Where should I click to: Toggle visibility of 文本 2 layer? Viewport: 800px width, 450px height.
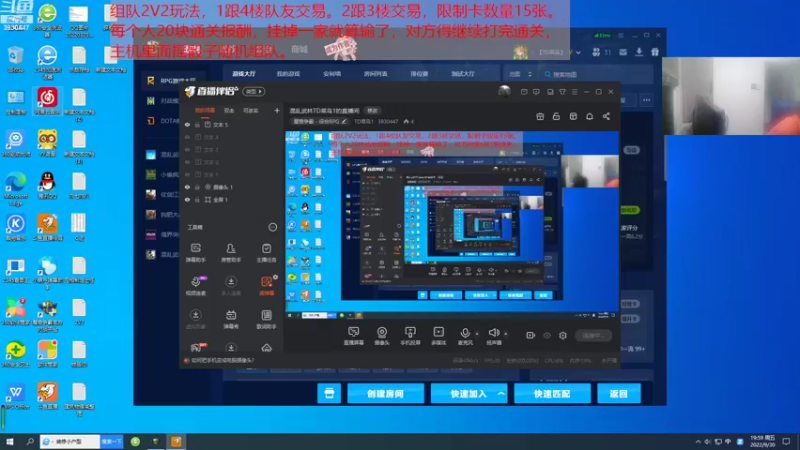[x=187, y=162]
